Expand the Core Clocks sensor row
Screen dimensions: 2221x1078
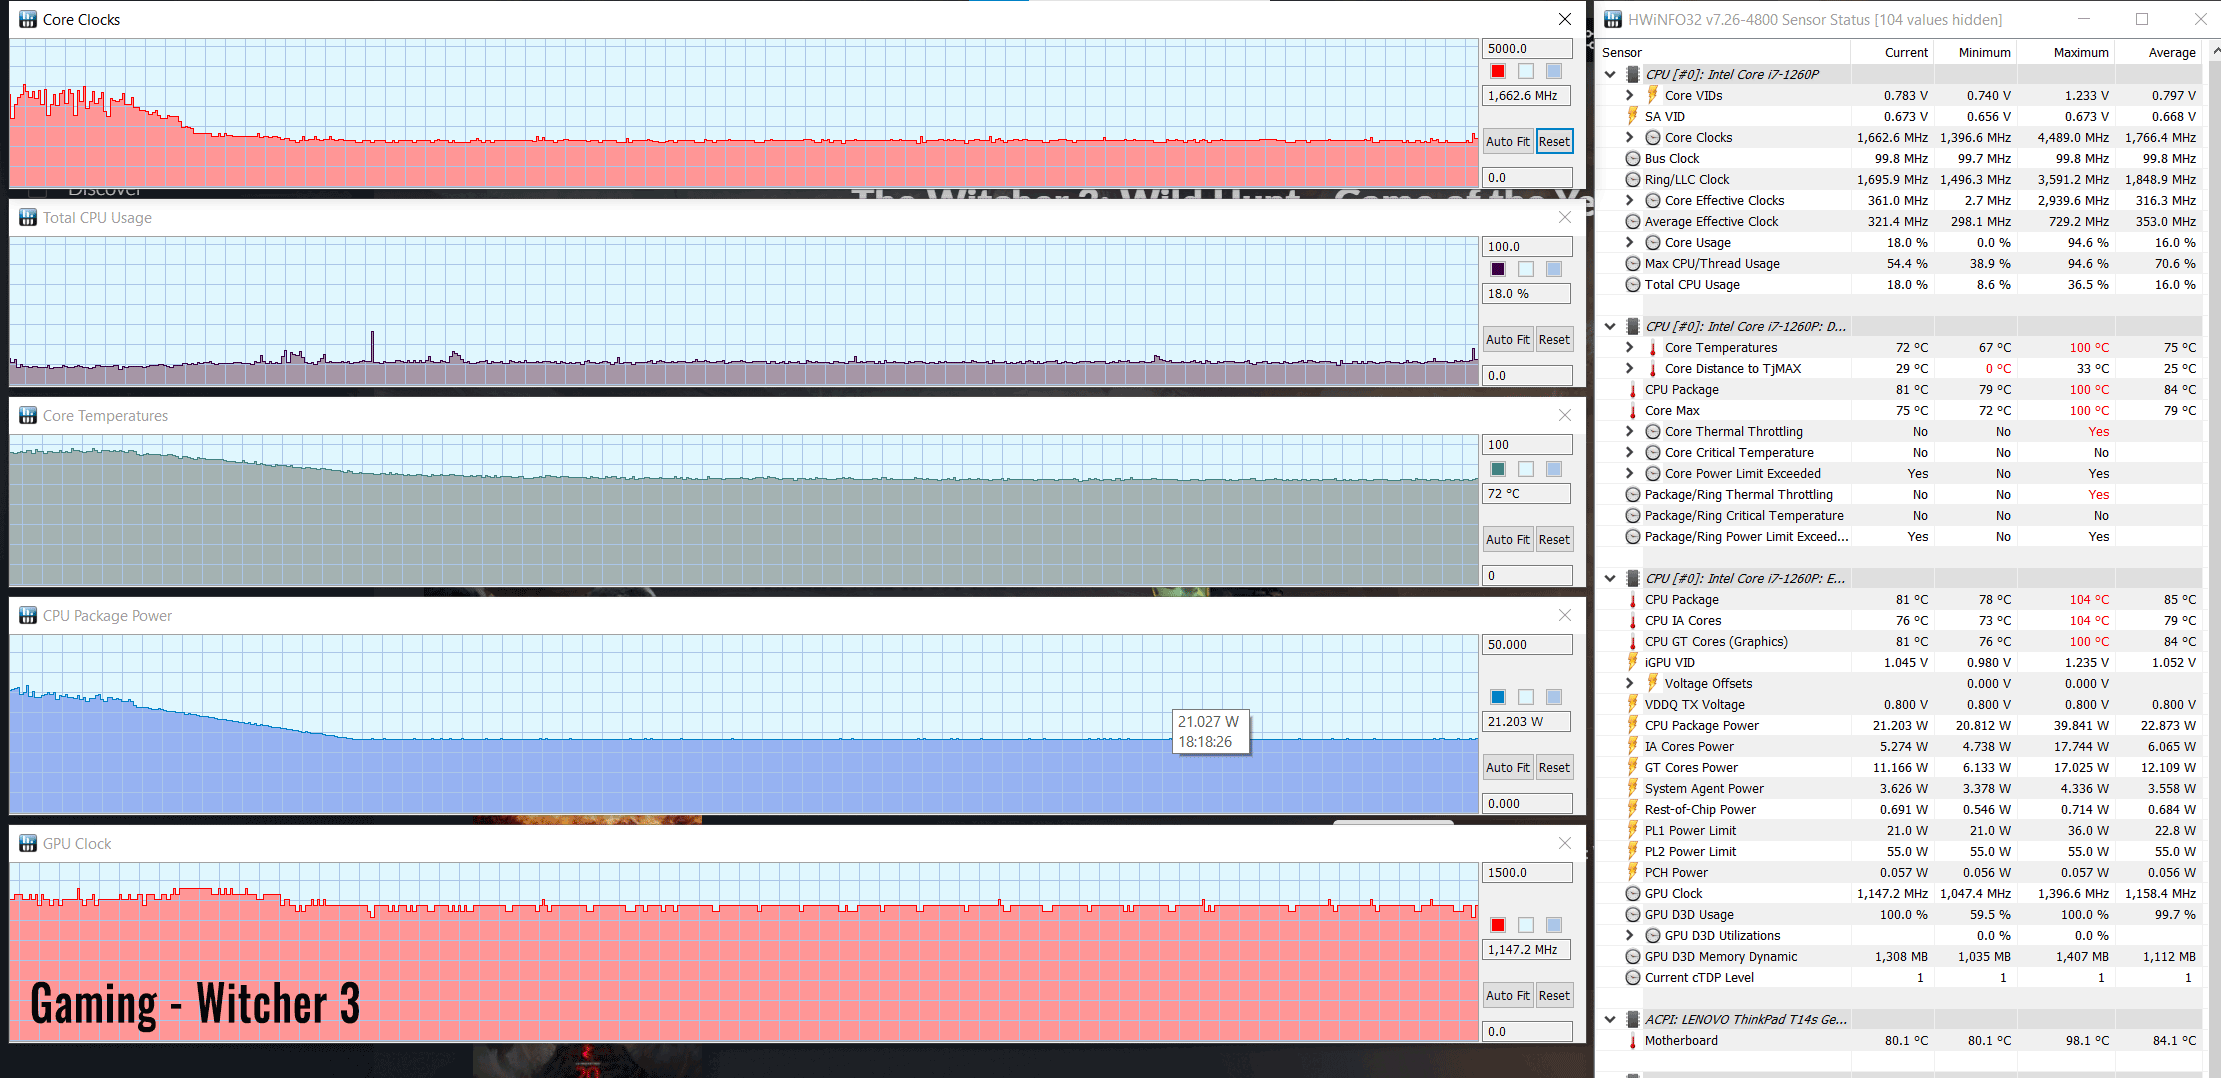tap(1630, 137)
